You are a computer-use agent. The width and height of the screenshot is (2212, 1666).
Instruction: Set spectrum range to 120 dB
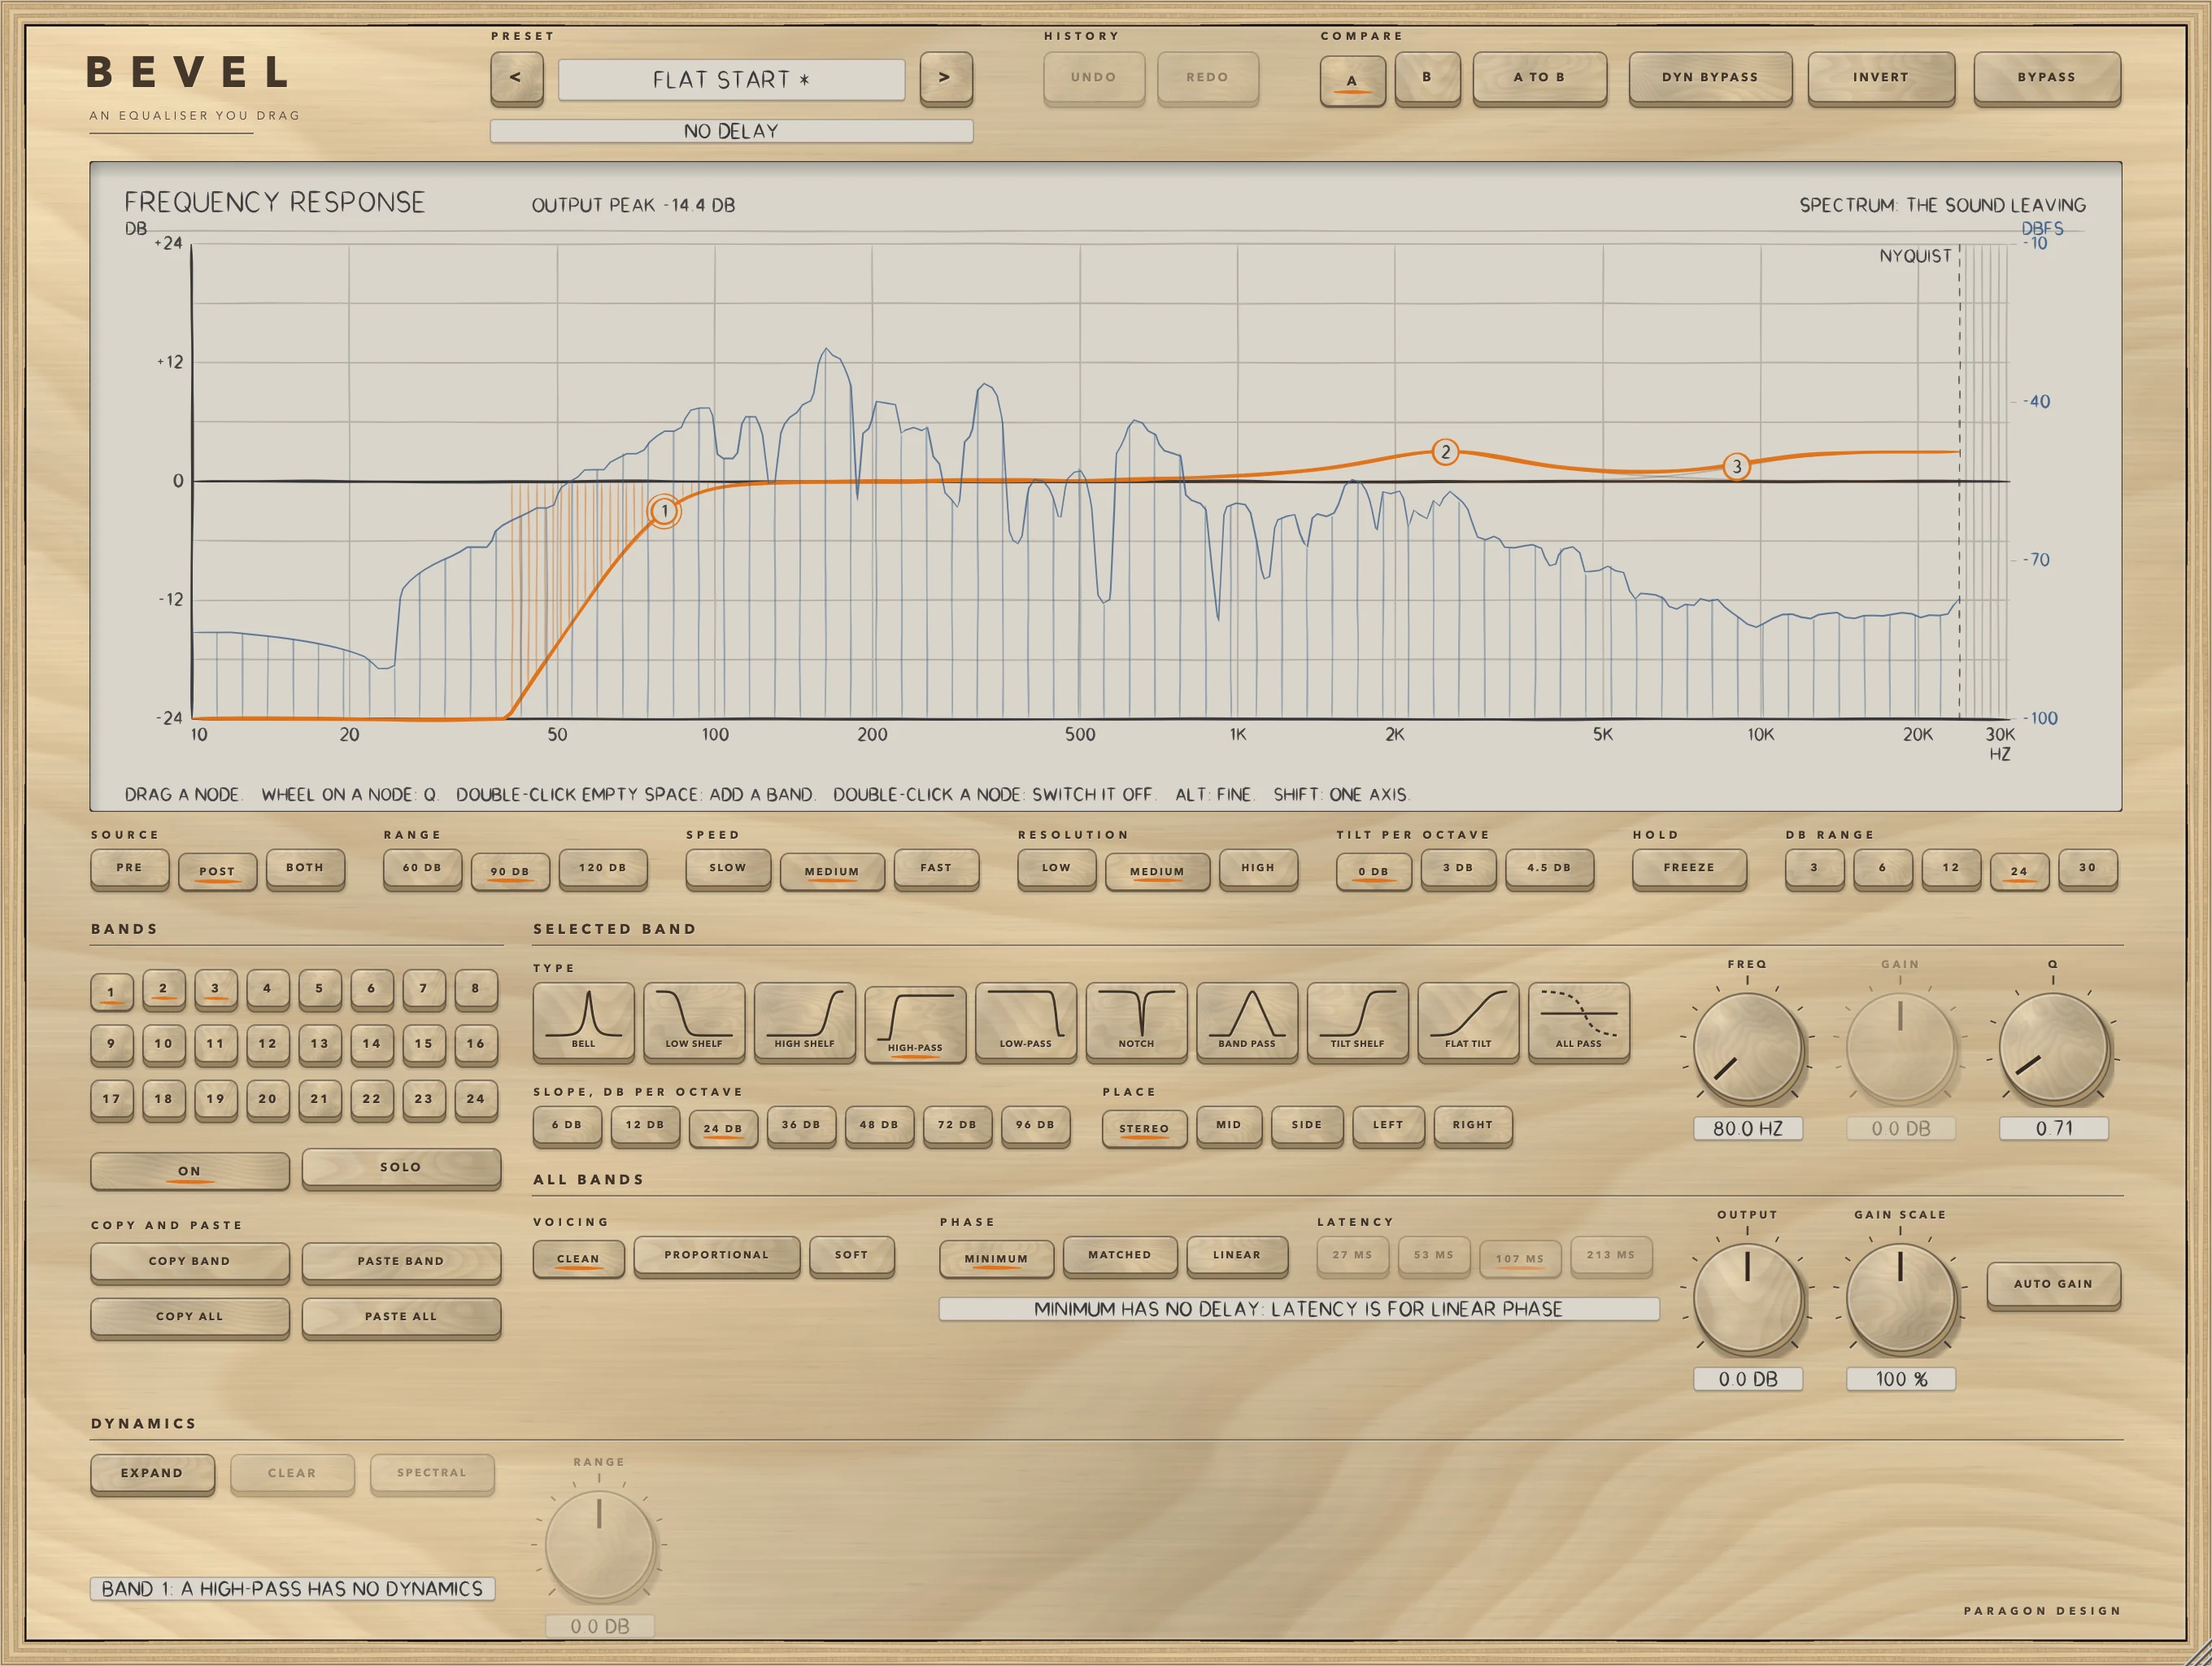coord(603,868)
